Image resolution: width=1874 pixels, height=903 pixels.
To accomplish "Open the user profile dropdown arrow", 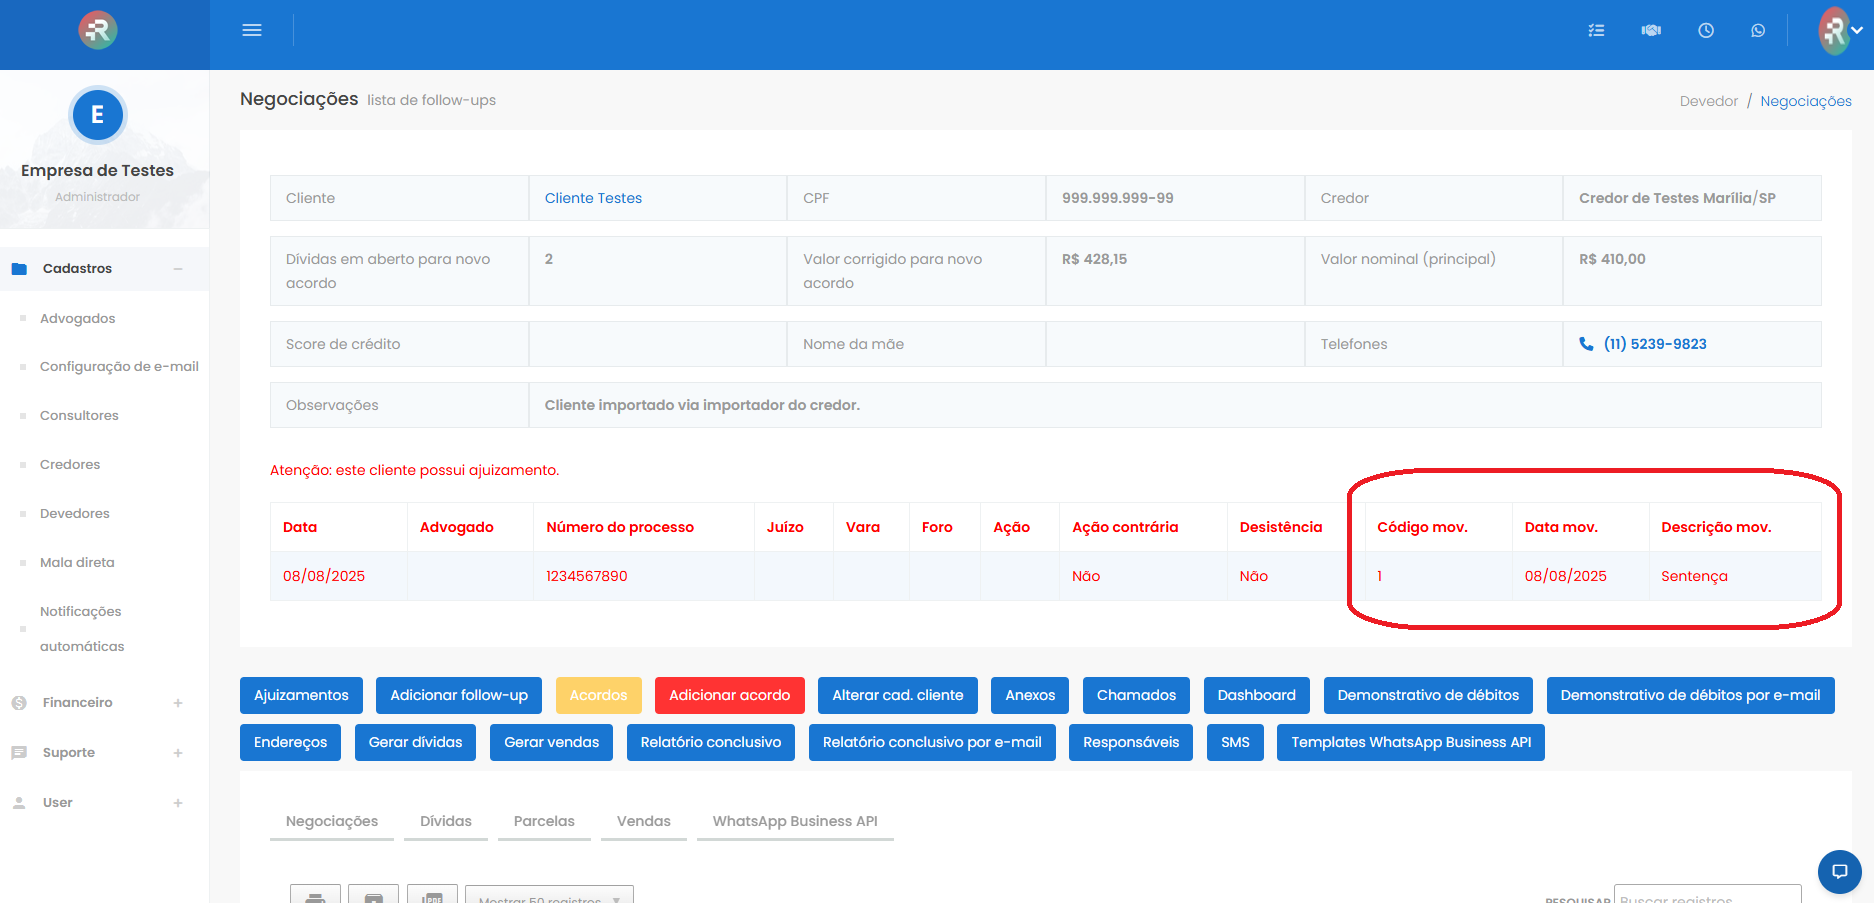I will click(x=1857, y=31).
